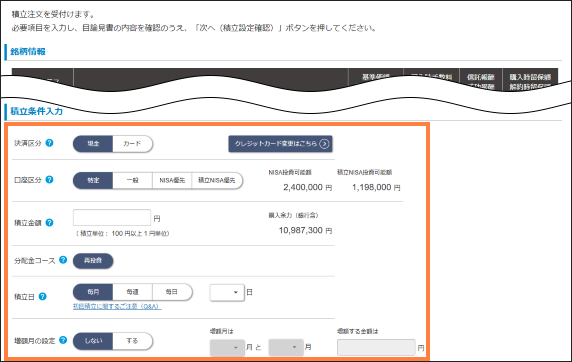Select カード payment option
Image resolution: width=572 pixels, height=362 pixels.
[132, 144]
